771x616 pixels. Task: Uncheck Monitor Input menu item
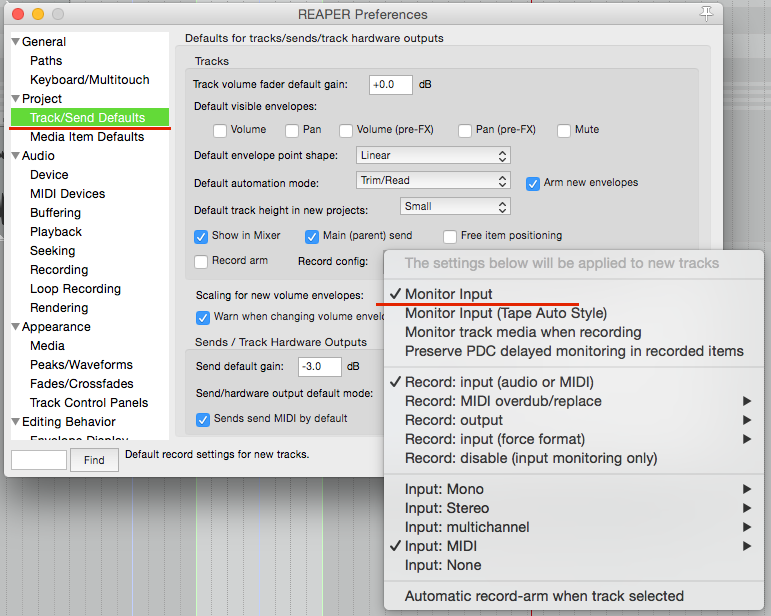574,294
